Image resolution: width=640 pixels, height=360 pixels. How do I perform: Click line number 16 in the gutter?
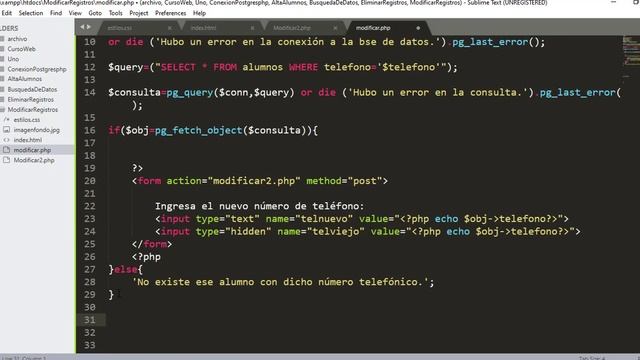click(90, 130)
